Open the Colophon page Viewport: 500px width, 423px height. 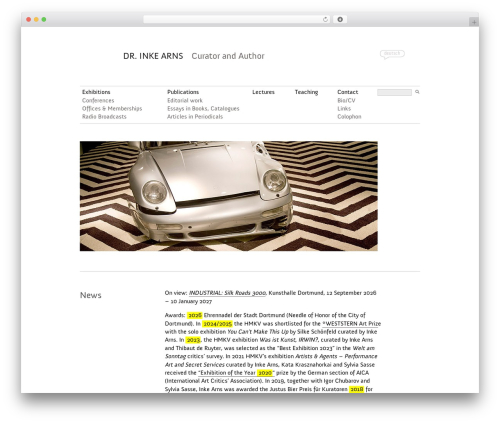coord(349,117)
